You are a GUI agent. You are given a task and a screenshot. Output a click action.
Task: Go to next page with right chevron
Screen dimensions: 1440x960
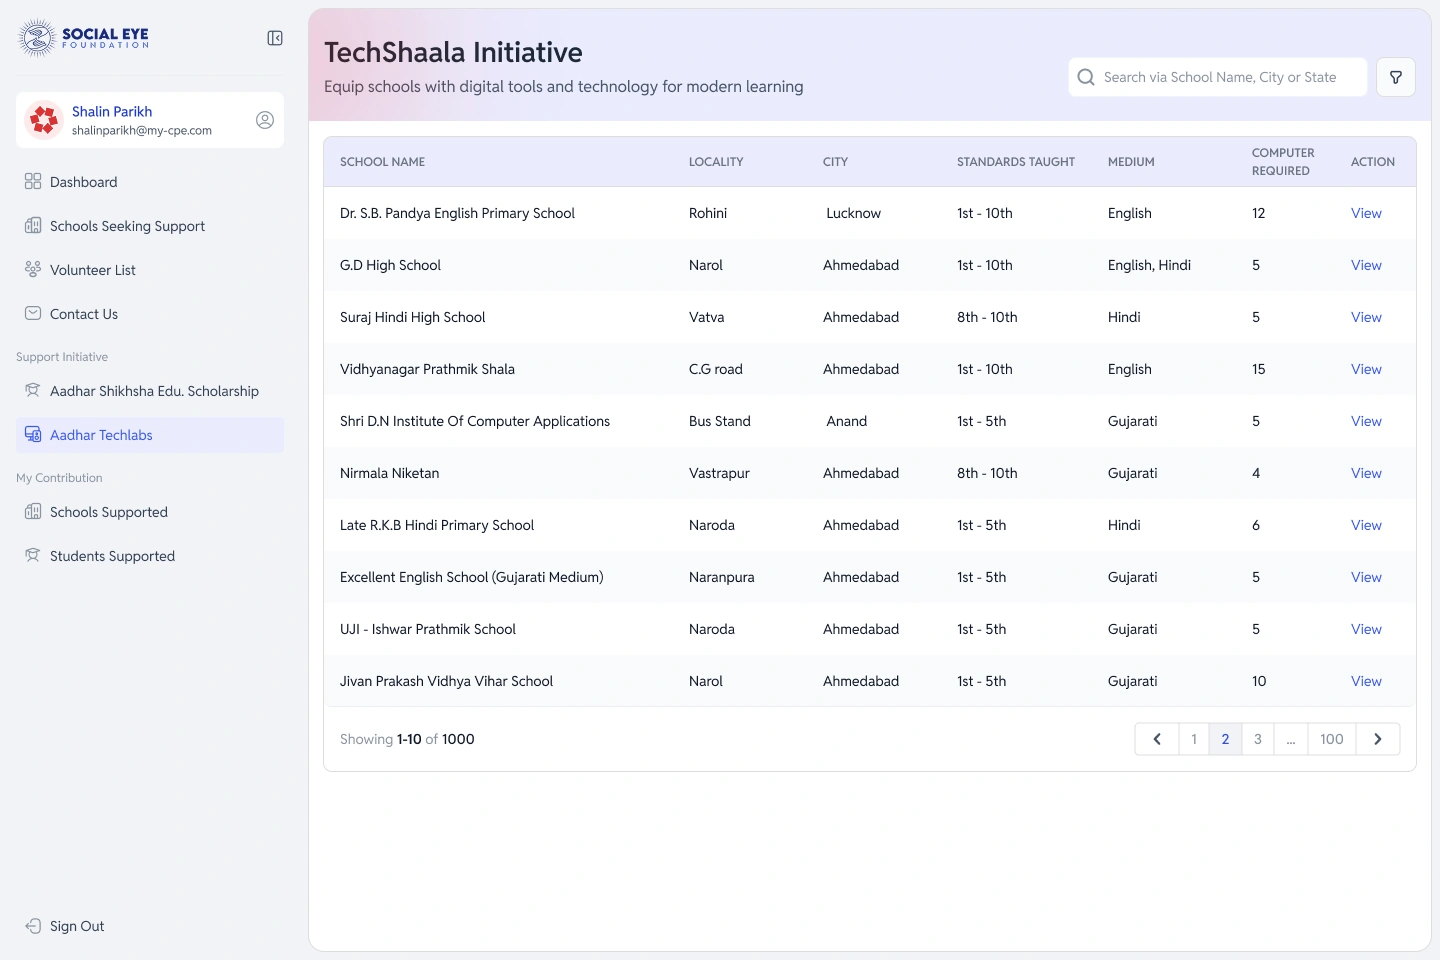tap(1378, 739)
